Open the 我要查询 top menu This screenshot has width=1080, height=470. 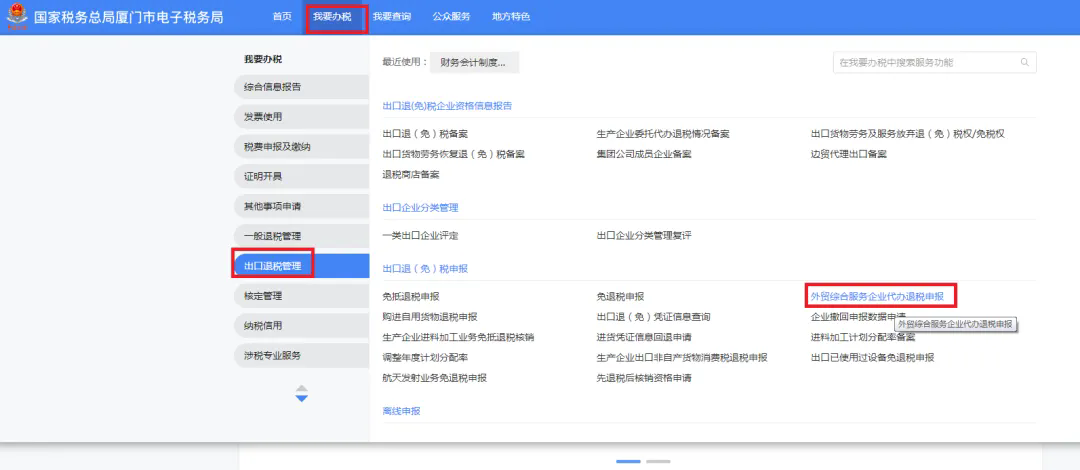click(392, 17)
